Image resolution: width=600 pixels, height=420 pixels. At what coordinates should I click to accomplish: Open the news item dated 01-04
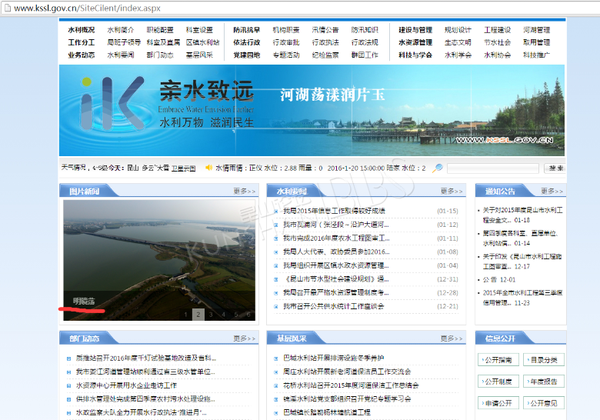click(x=336, y=265)
